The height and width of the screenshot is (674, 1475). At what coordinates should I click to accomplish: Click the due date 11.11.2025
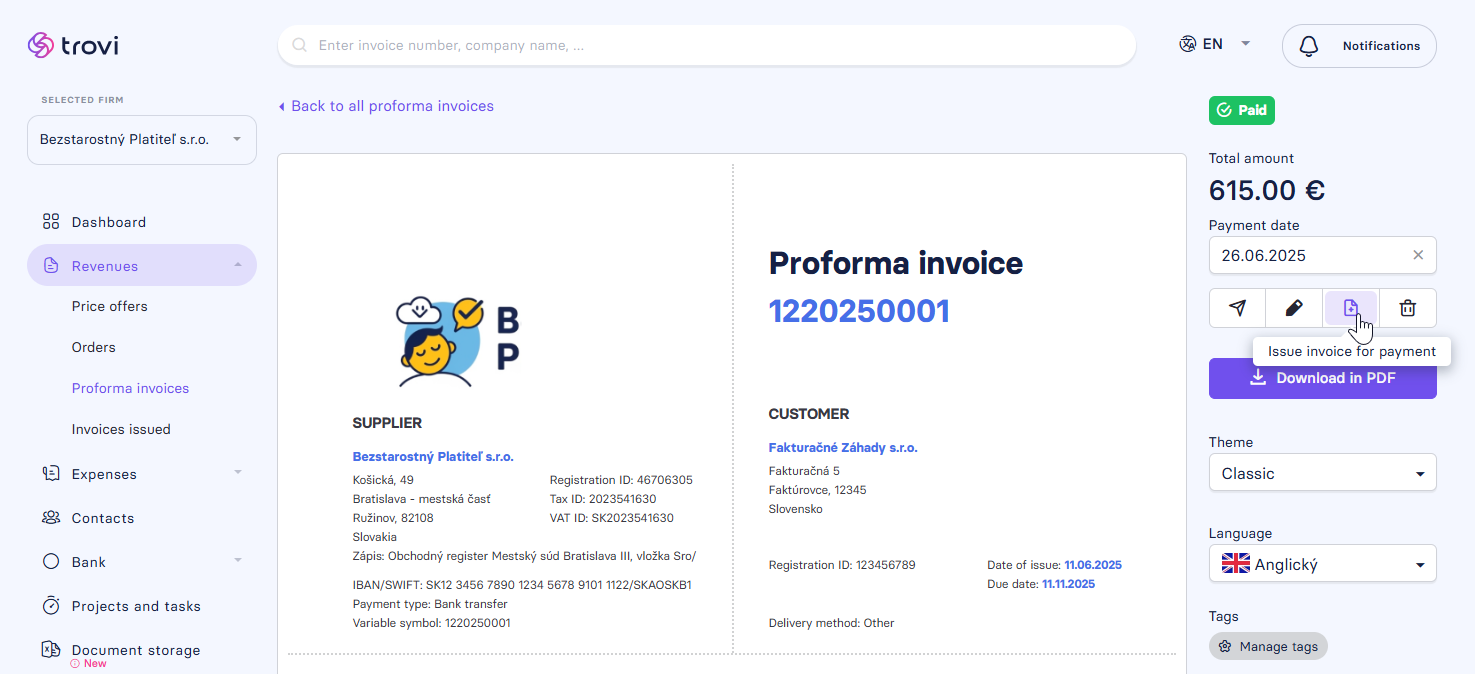[1068, 584]
